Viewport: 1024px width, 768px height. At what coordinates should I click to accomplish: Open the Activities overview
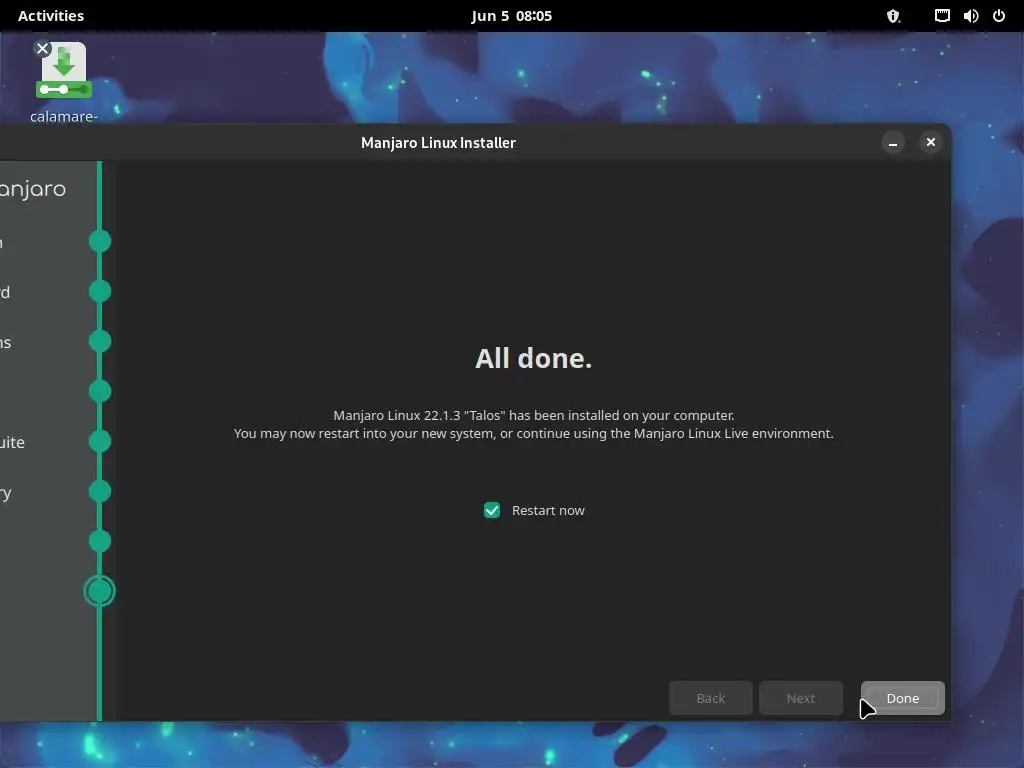(51, 16)
